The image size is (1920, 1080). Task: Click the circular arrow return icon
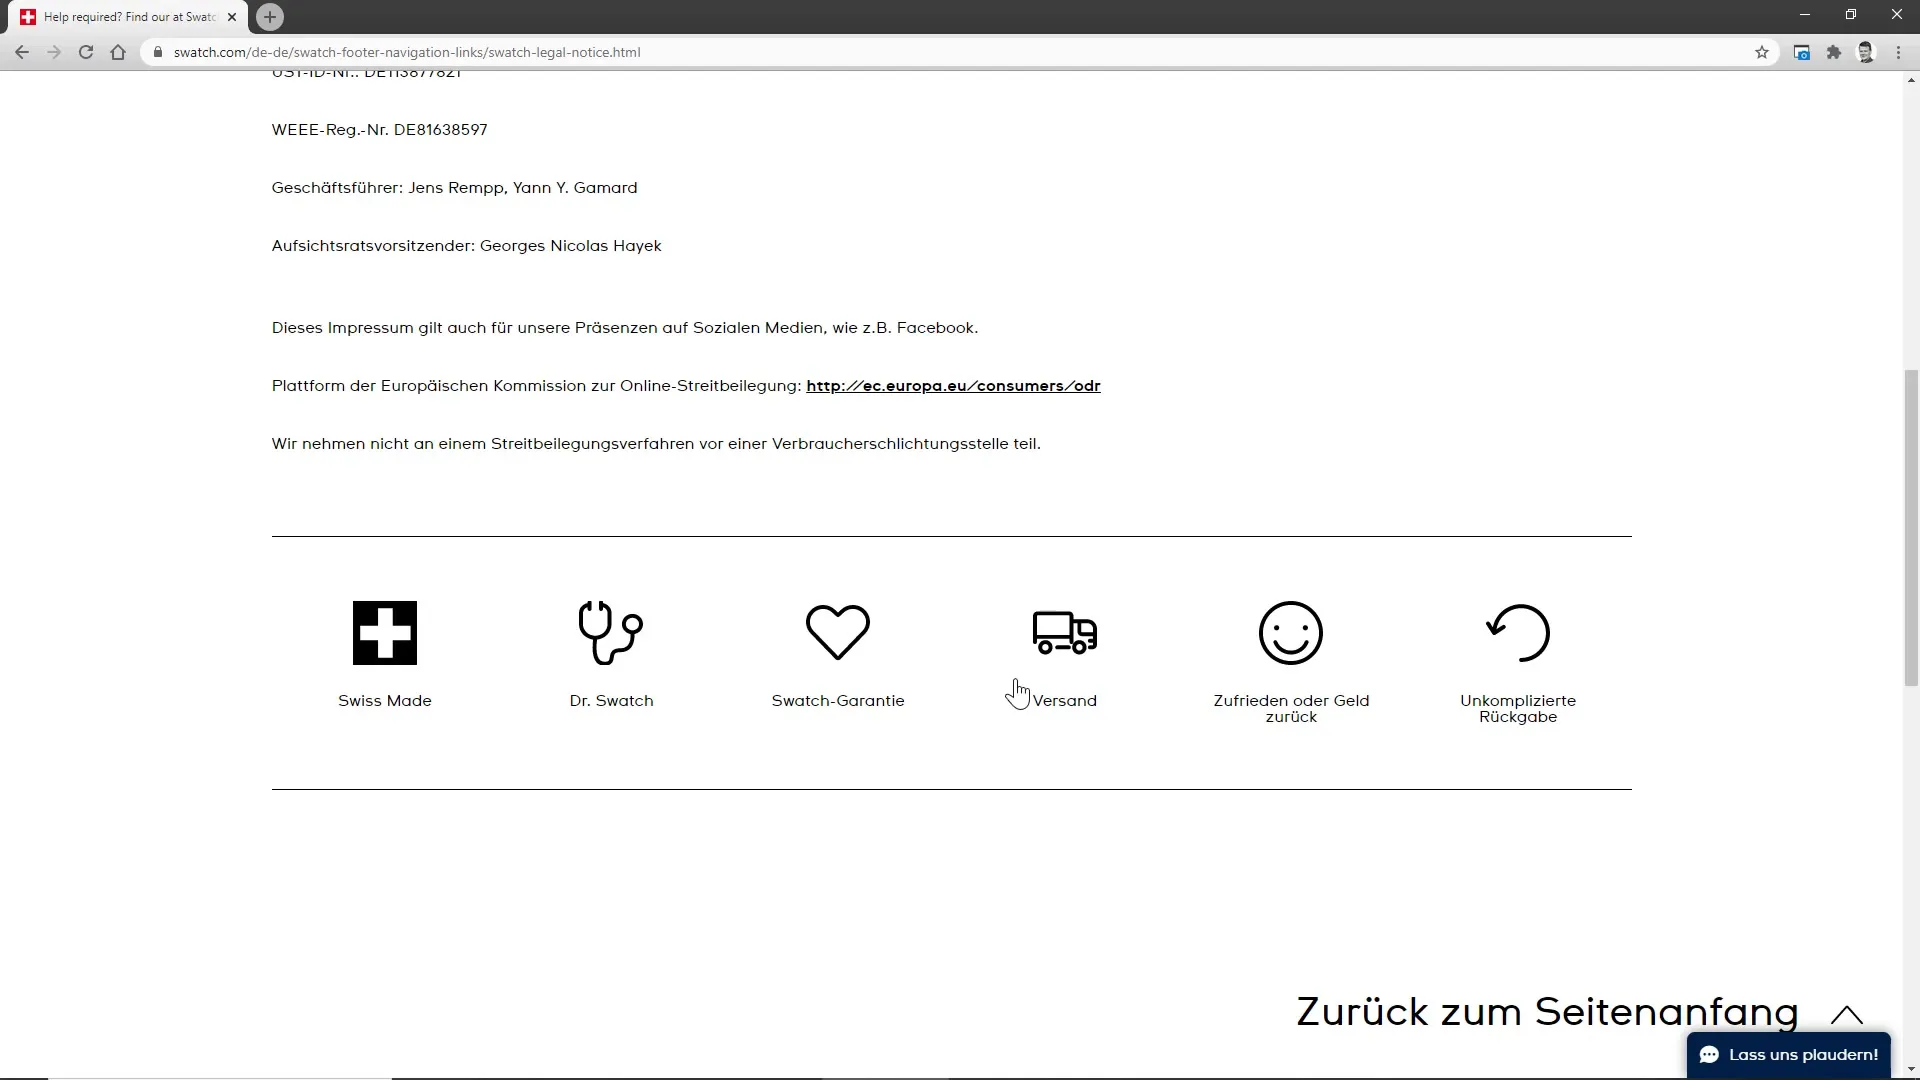coord(1518,633)
